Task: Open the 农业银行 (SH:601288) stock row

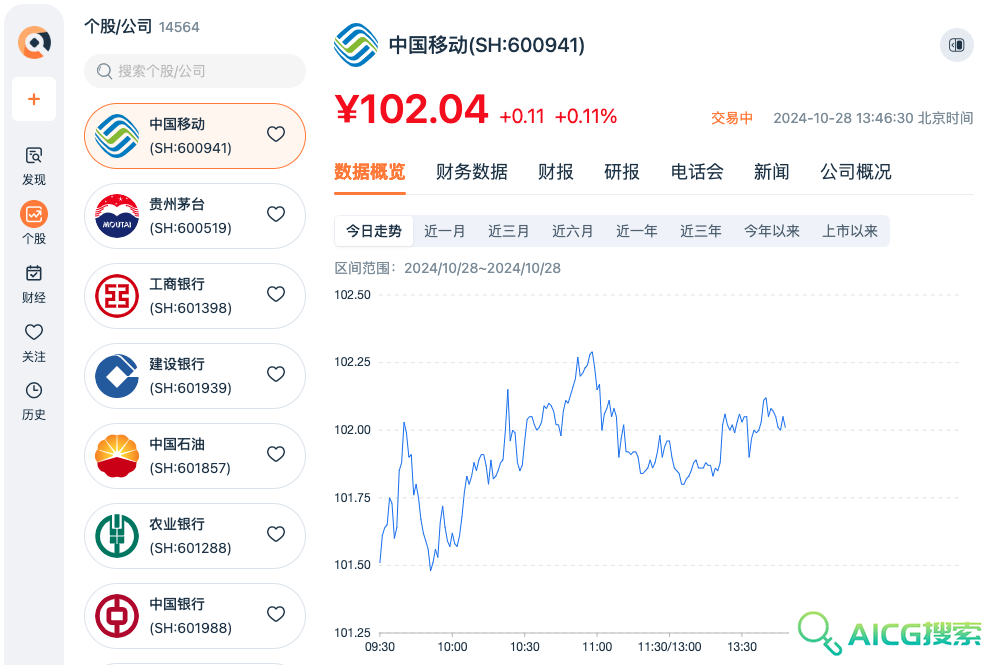Action: coord(195,536)
